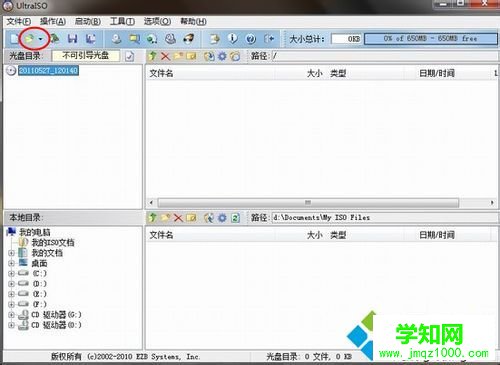Click the Extract icon in 光盘目录 toolbar
The image size is (500, 365).
pos(209,56)
